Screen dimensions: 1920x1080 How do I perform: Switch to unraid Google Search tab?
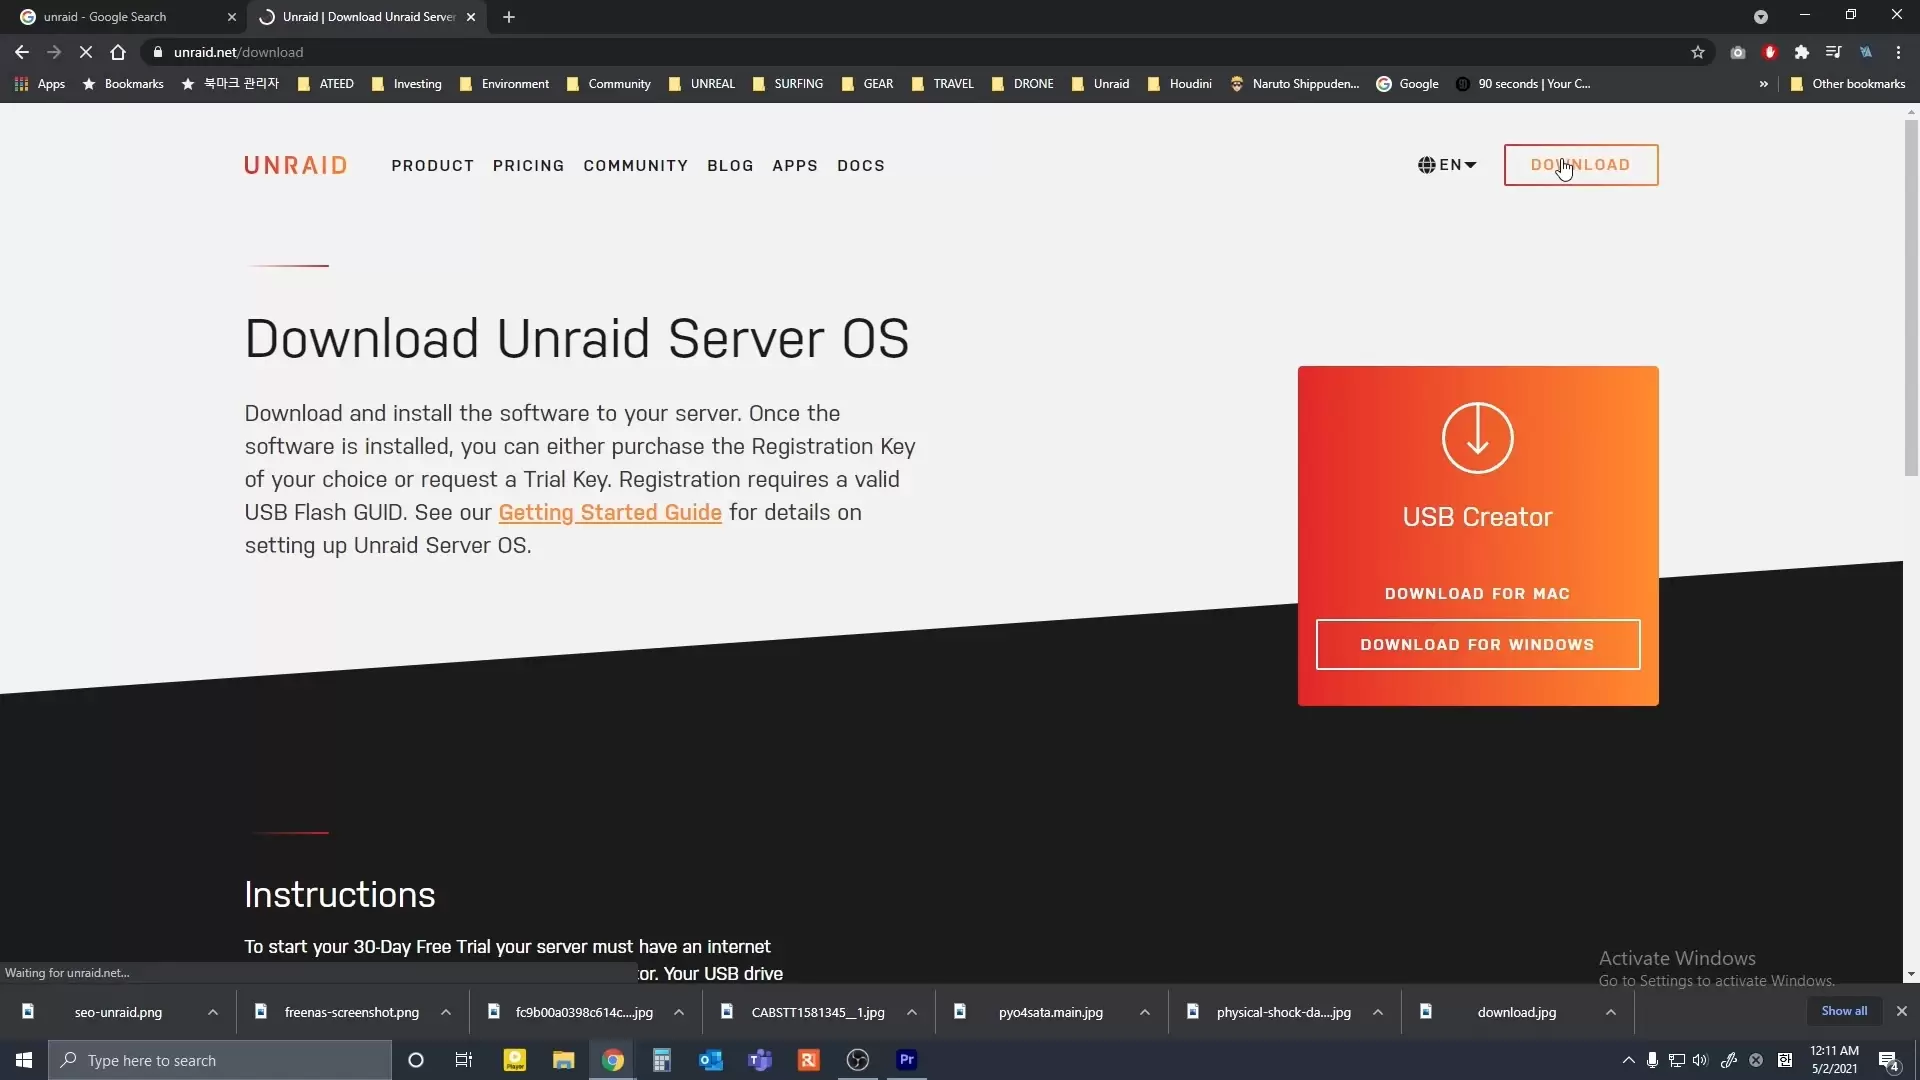[x=105, y=17]
